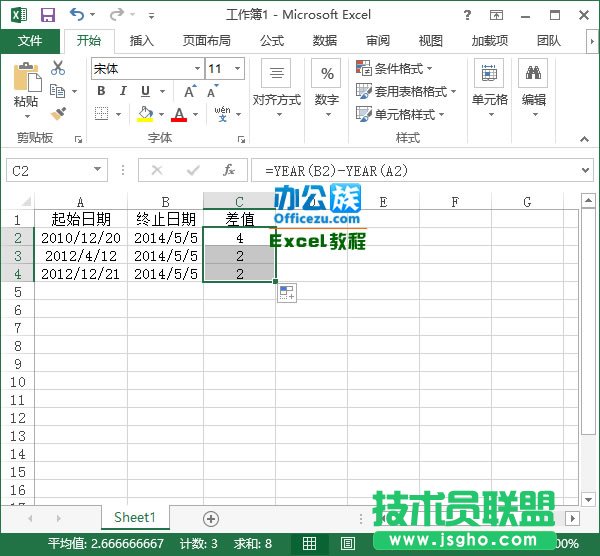Screen dimensions: 600x556
Task: Switch to the 公式 Formulas tab
Action: coord(272,41)
